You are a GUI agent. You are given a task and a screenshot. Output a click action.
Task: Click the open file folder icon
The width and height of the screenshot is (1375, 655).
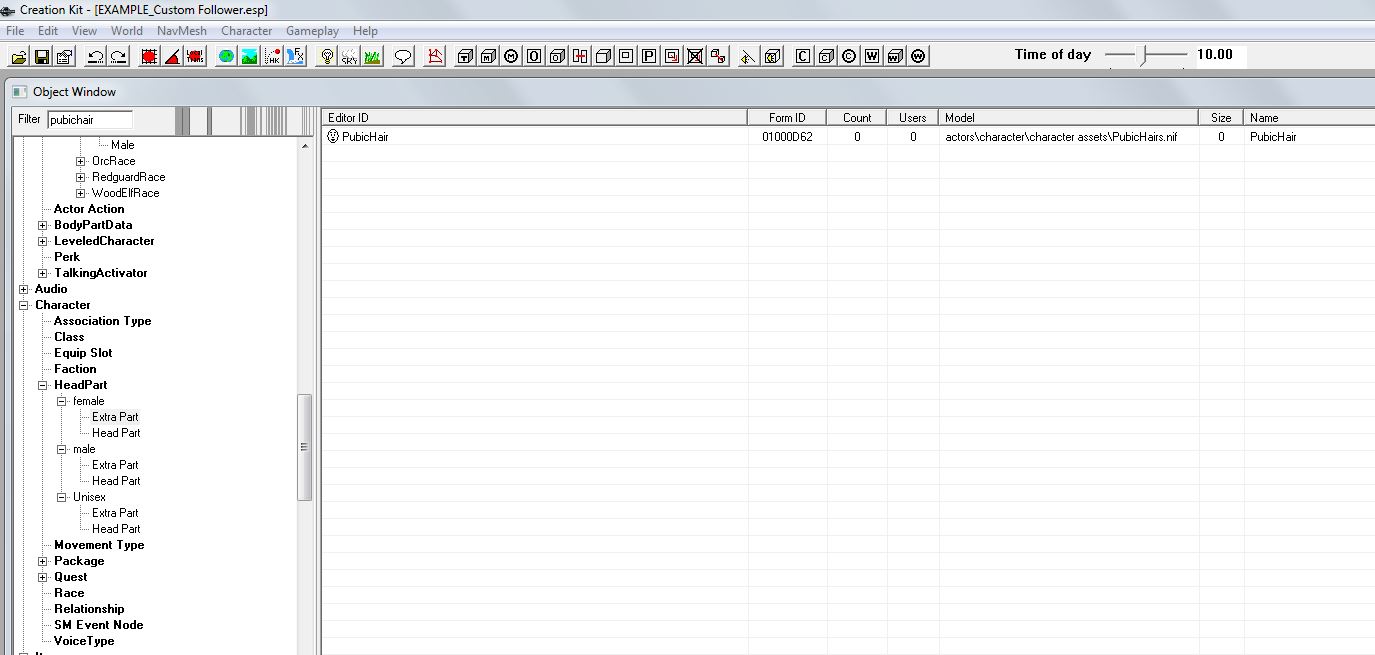(19, 56)
